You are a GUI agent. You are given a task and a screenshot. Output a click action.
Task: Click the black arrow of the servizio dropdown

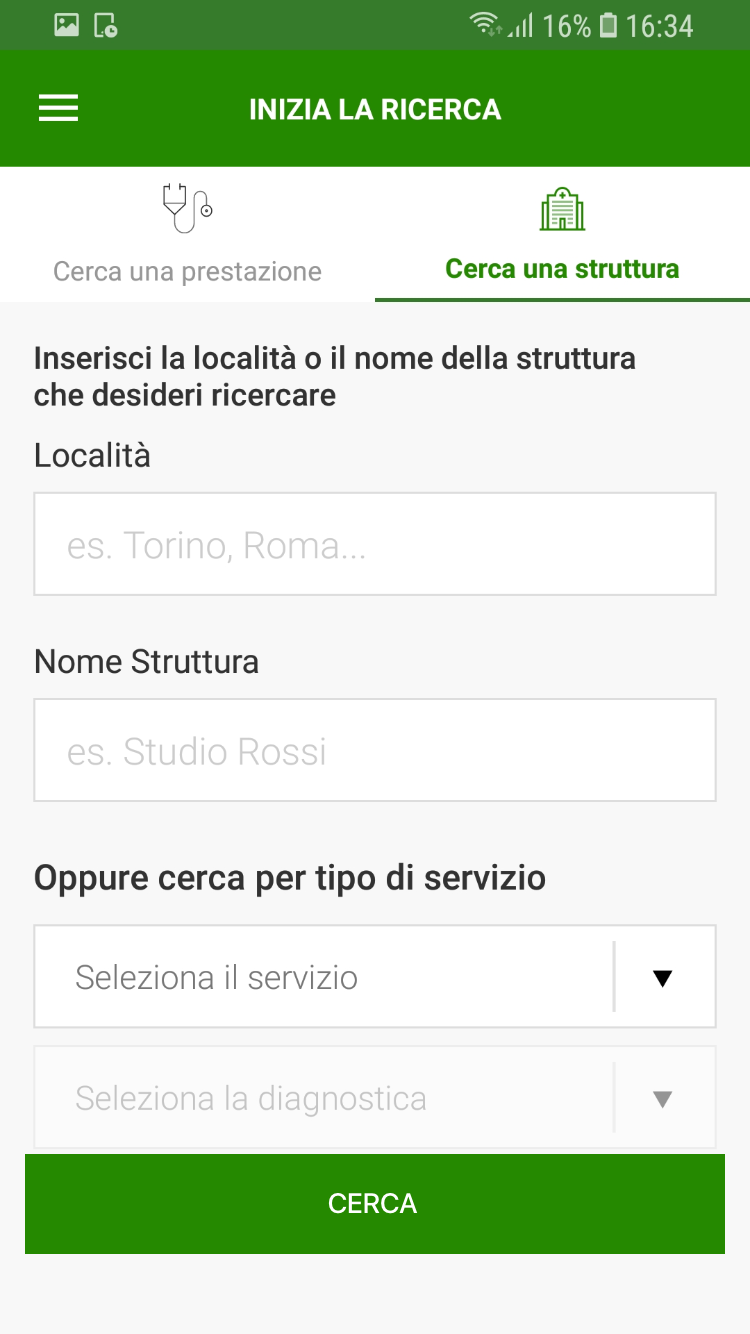tap(662, 978)
